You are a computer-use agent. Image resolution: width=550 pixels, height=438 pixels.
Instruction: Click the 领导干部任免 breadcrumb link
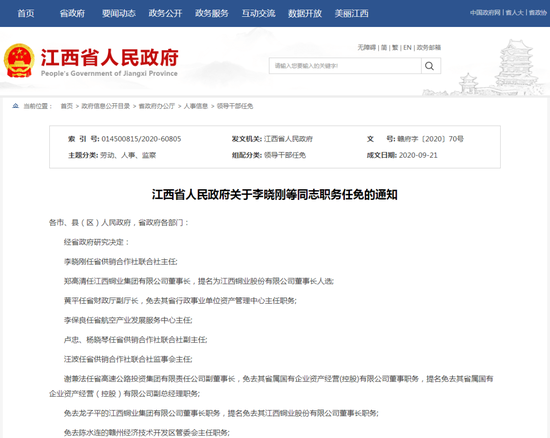coord(235,106)
